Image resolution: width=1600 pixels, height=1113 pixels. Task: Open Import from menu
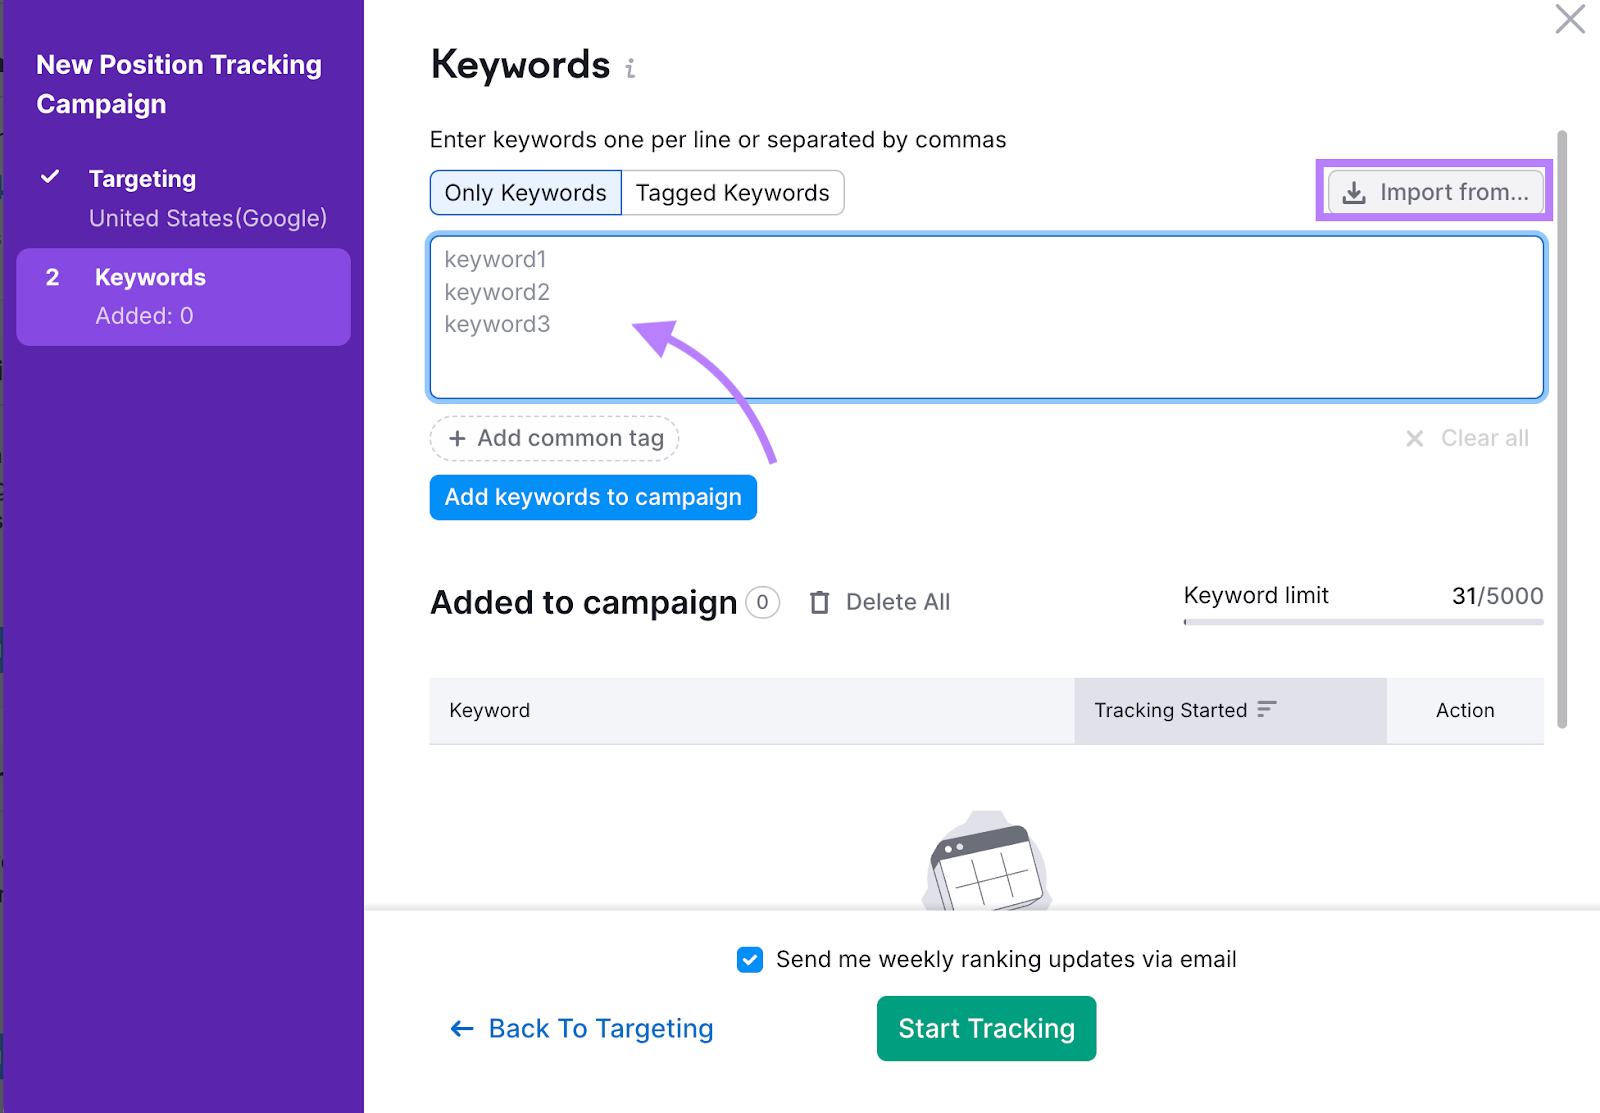pyautogui.click(x=1435, y=191)
